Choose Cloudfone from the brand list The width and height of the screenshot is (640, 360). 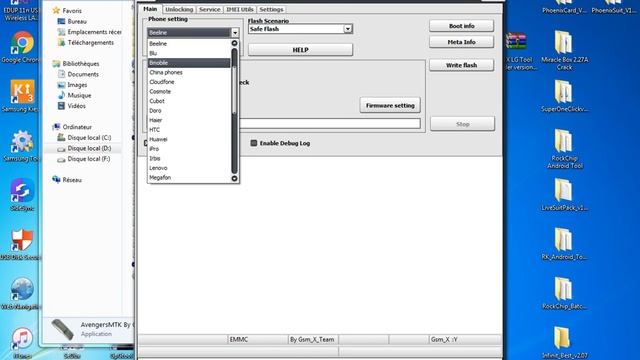point(189,82)
